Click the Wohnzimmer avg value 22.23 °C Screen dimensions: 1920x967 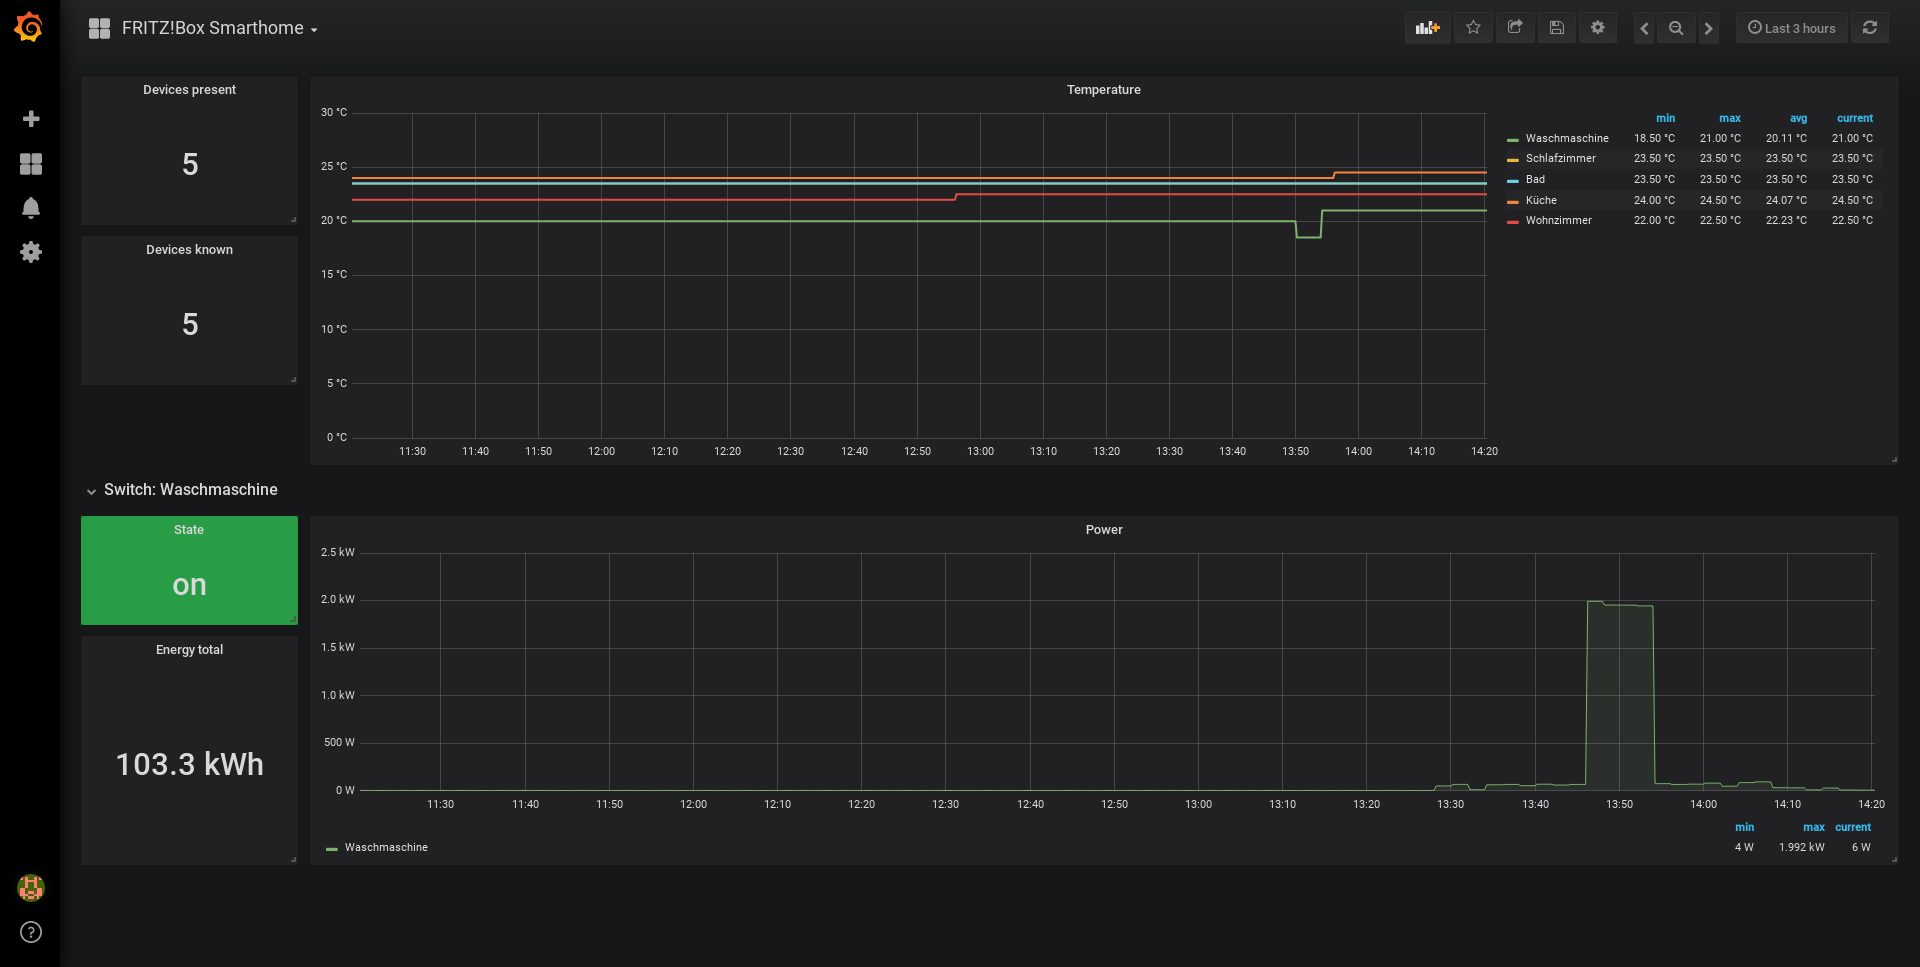tap(1786, 220)
